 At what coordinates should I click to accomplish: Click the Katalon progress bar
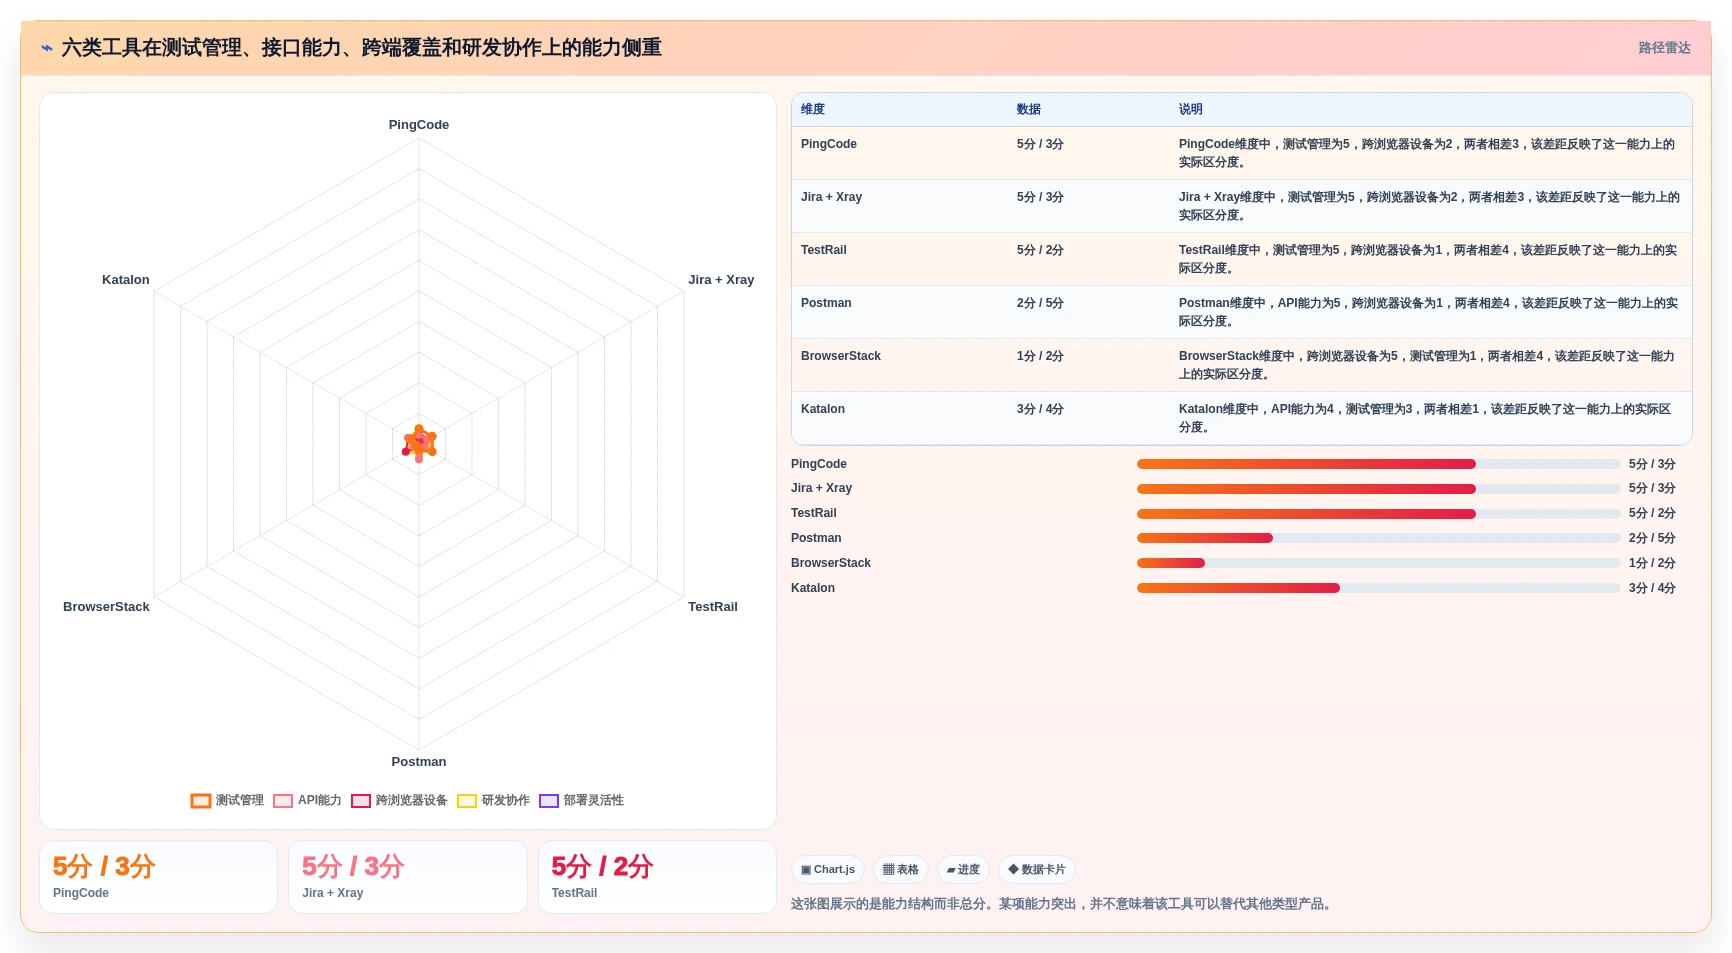pos(1378,588)
